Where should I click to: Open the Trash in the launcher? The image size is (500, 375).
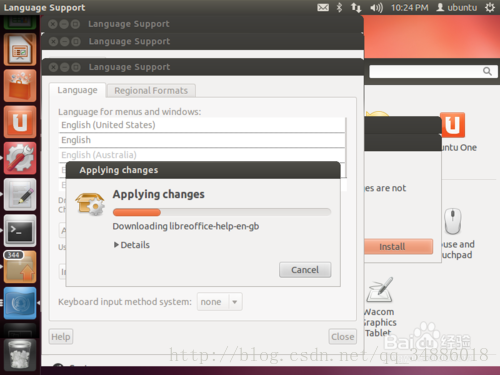20,355
